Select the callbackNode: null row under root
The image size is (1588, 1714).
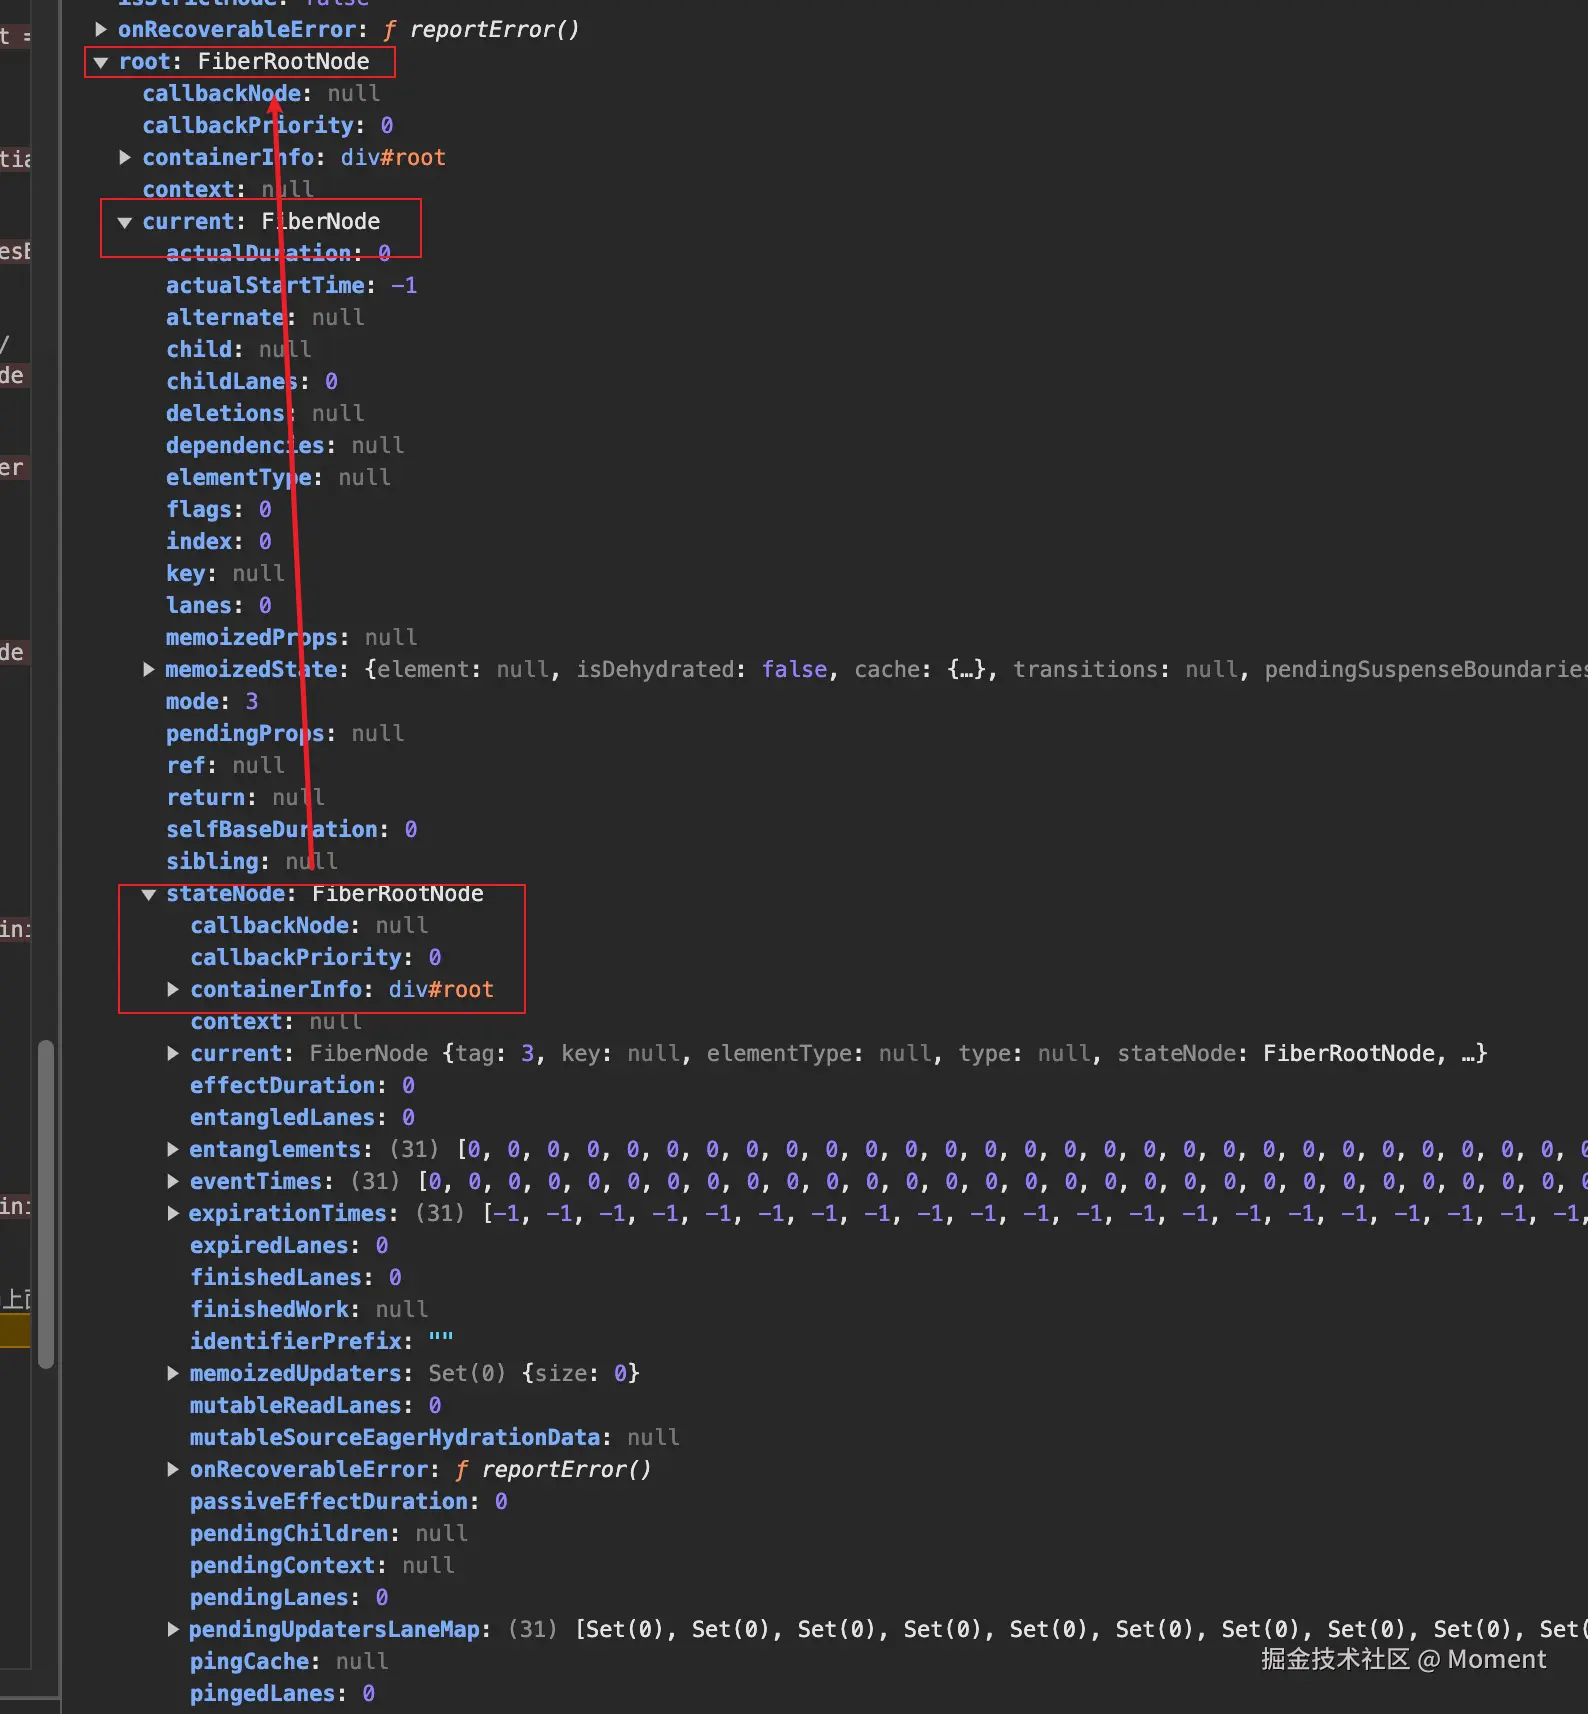coord(261,94)
